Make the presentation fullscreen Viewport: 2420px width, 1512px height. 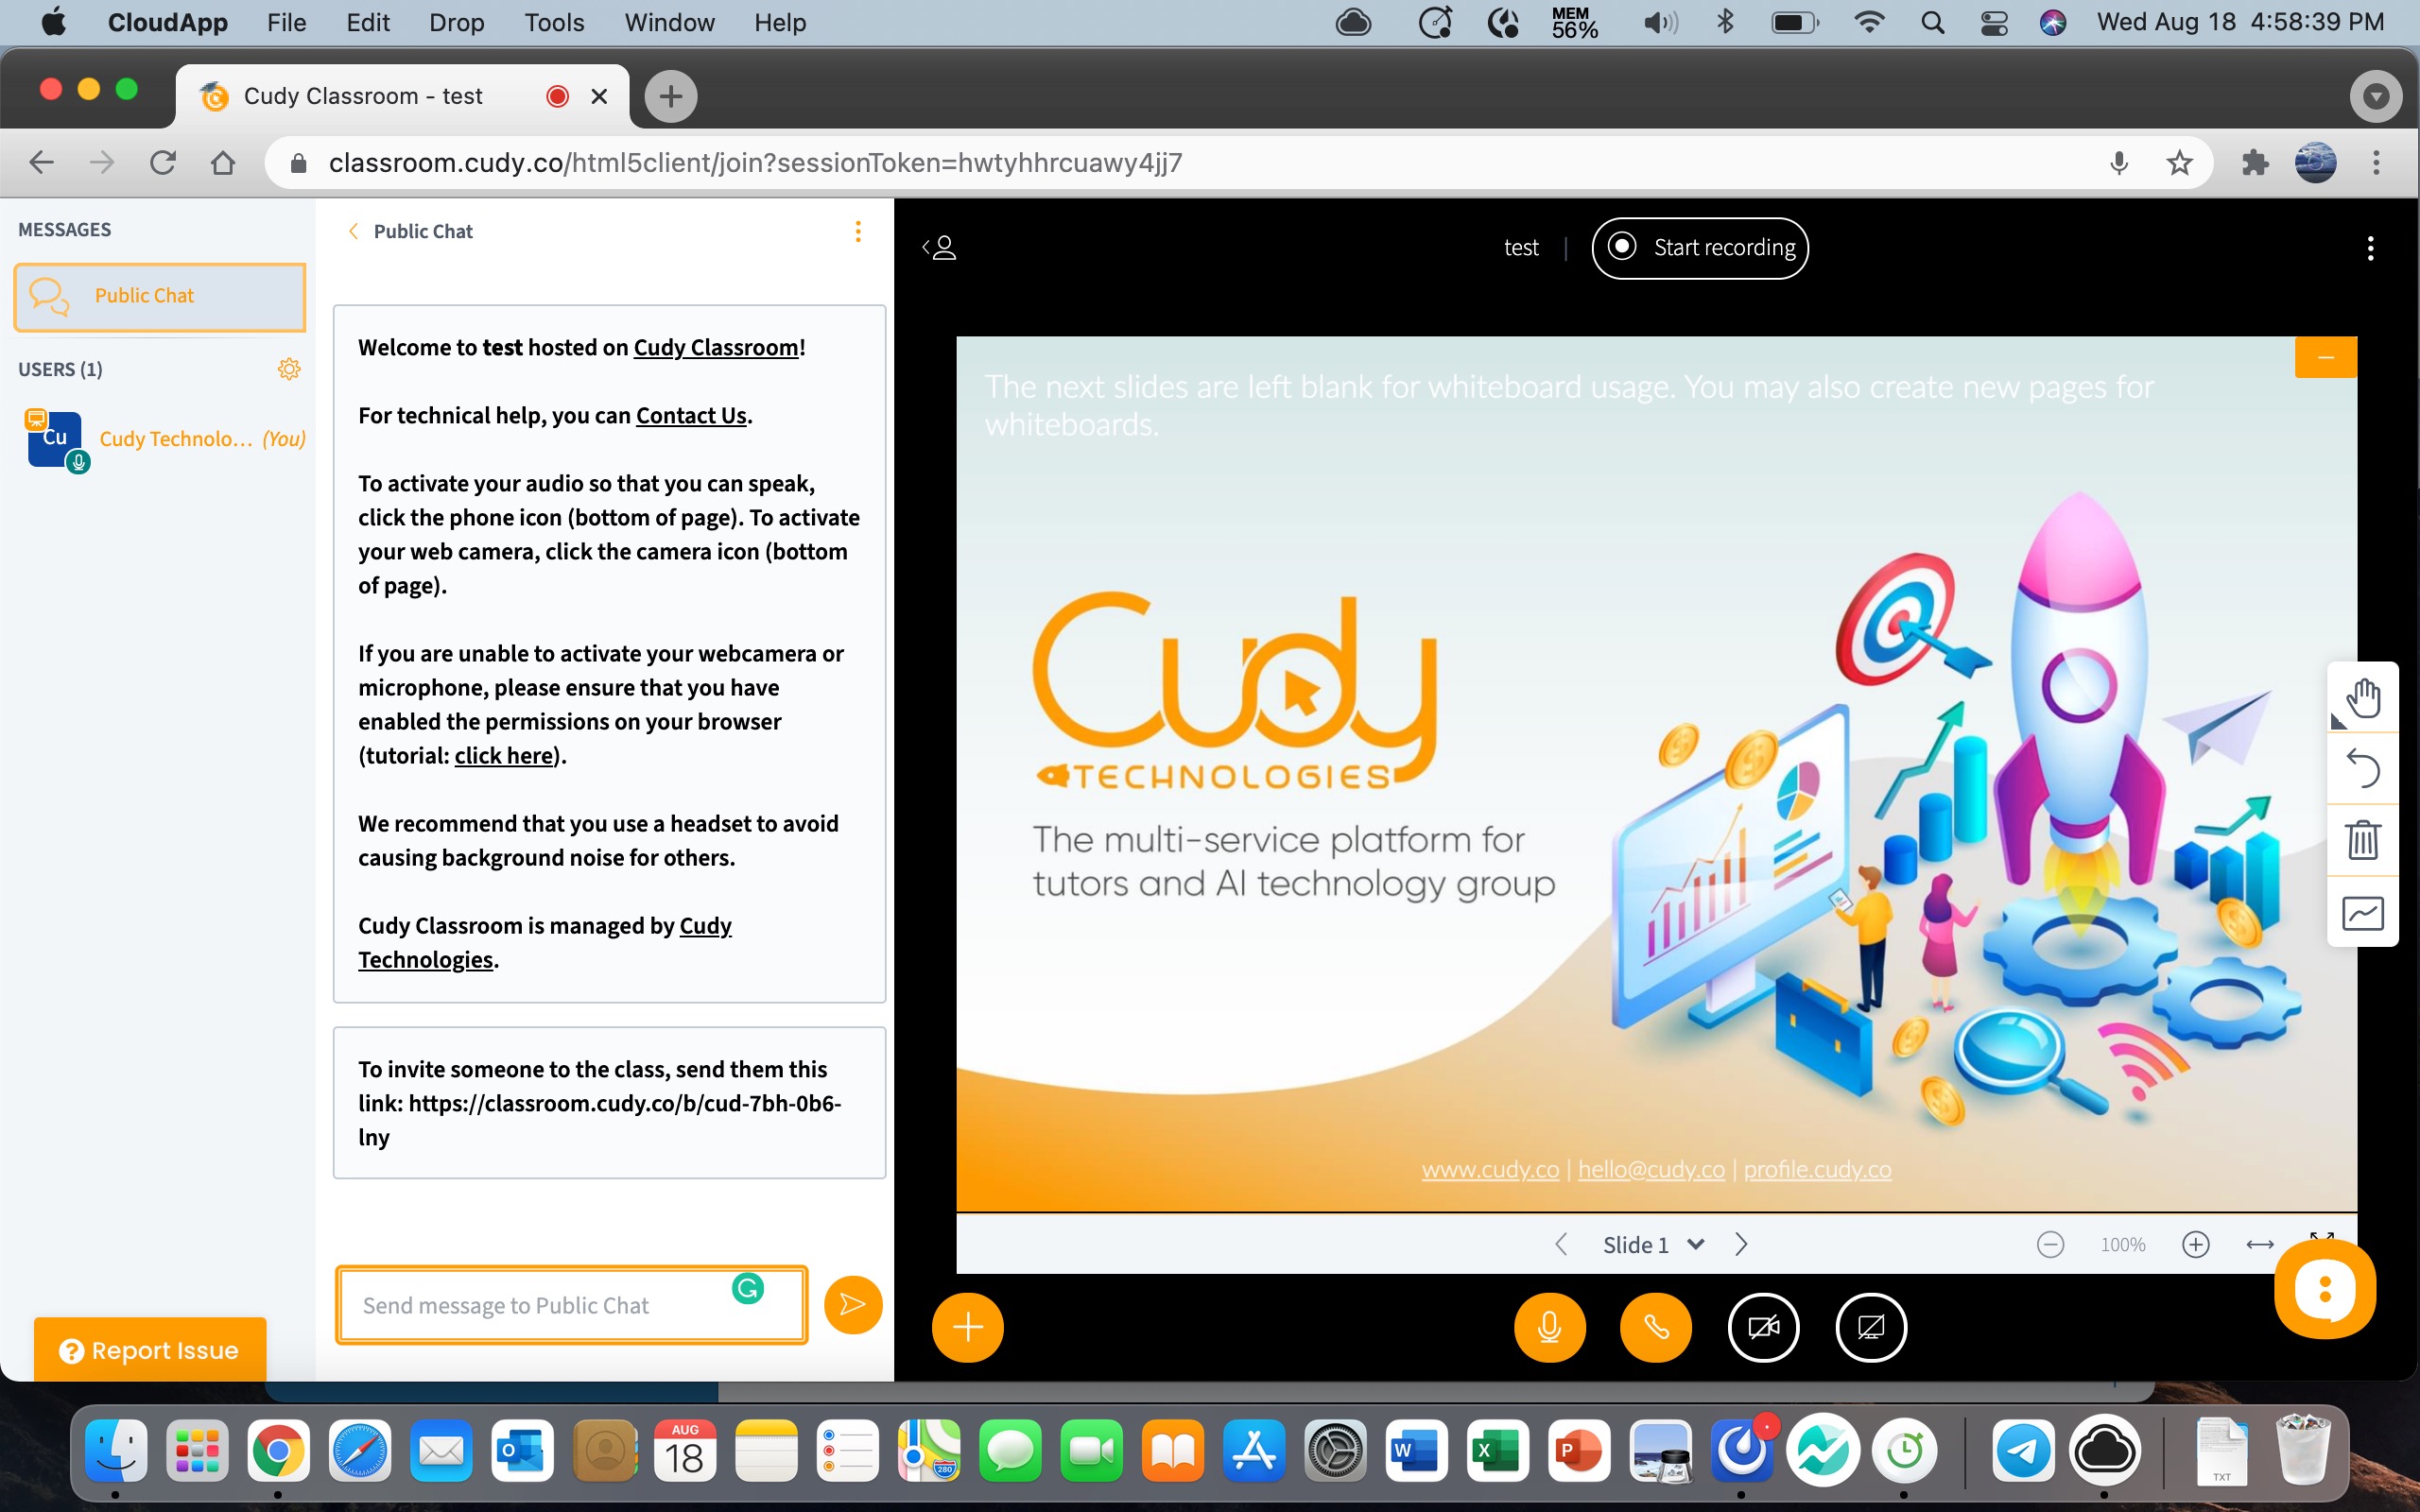pos(2322,1239)
